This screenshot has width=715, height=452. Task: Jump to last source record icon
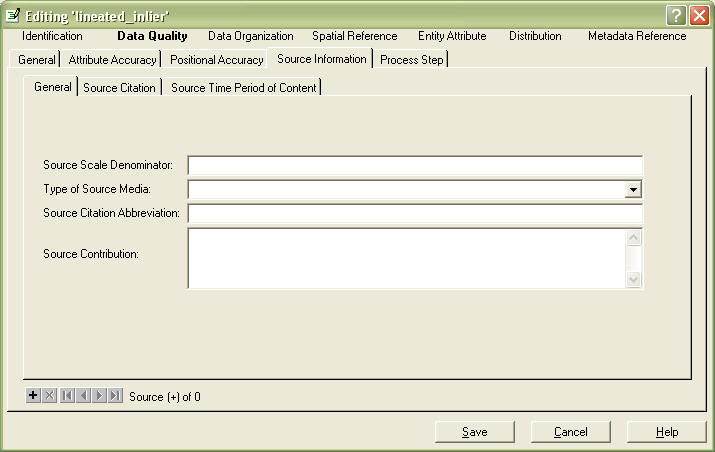pyautogui.click(x=115, y=396)
